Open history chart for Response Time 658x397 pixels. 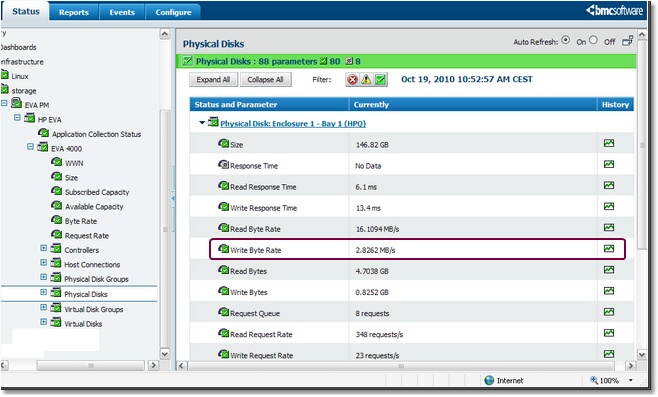coord(609,164)
